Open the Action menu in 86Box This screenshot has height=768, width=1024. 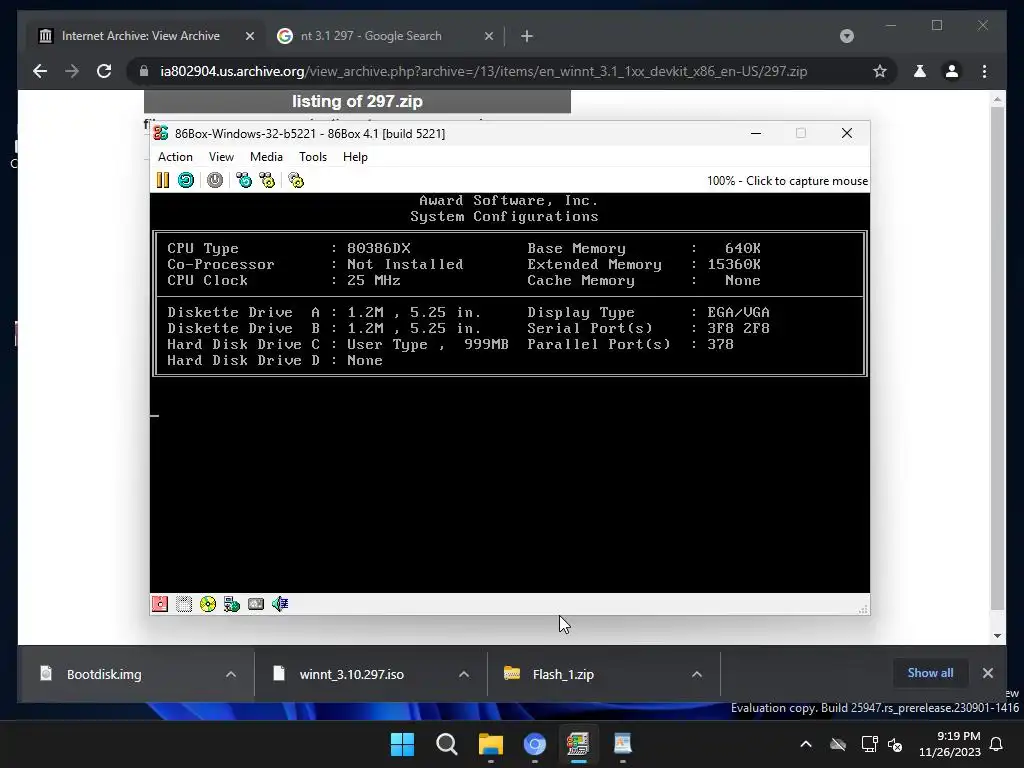pyautogui.click(x=175, y=157)
